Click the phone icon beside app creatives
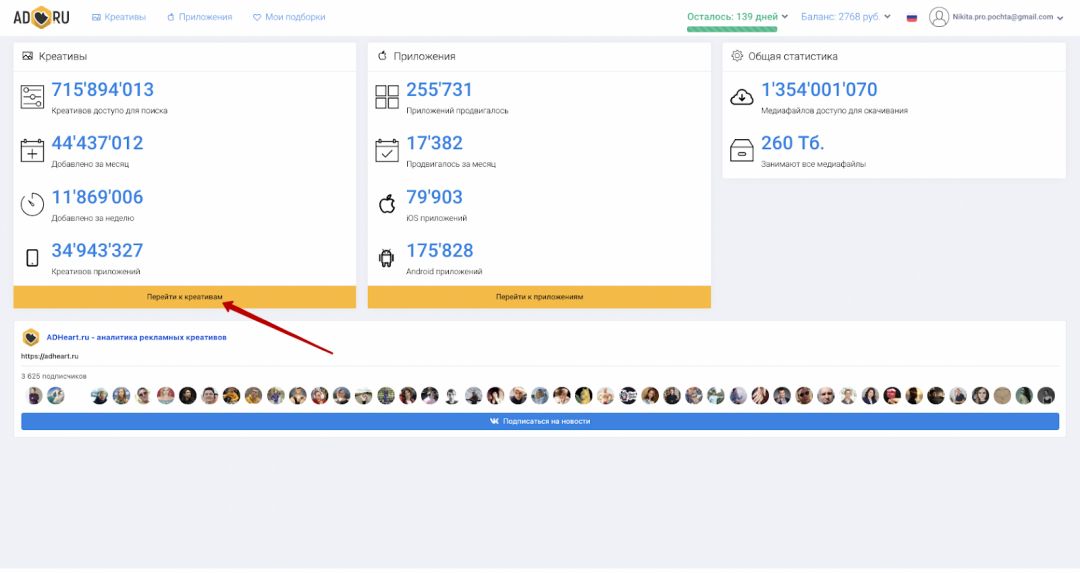The width and height of the screenshot is (1080, 573). click(32, 258)
